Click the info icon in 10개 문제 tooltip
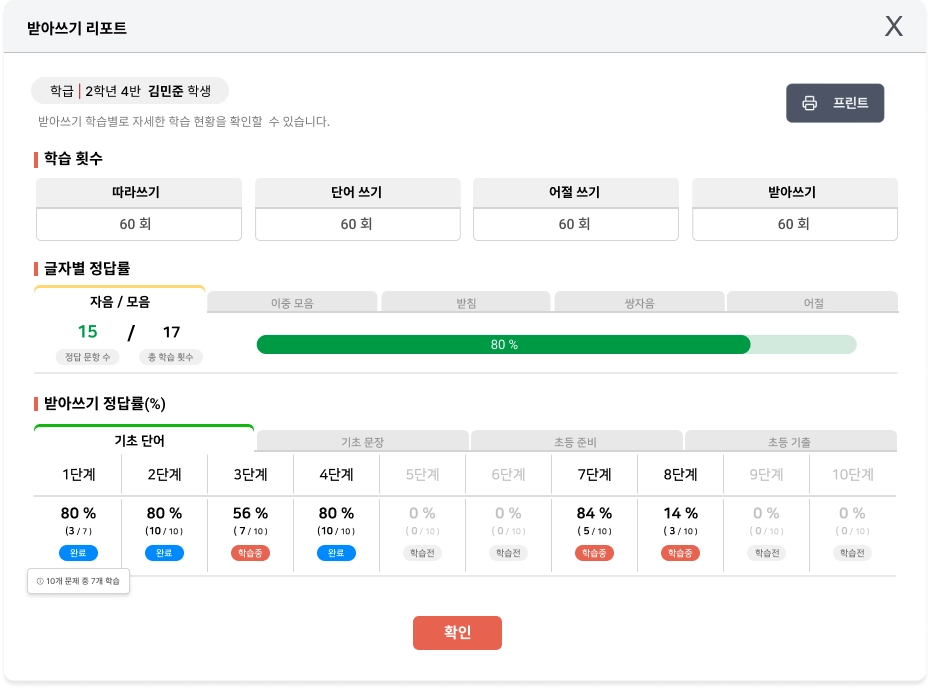This screenshot has width=930, height=689. (x=40, y=581)
